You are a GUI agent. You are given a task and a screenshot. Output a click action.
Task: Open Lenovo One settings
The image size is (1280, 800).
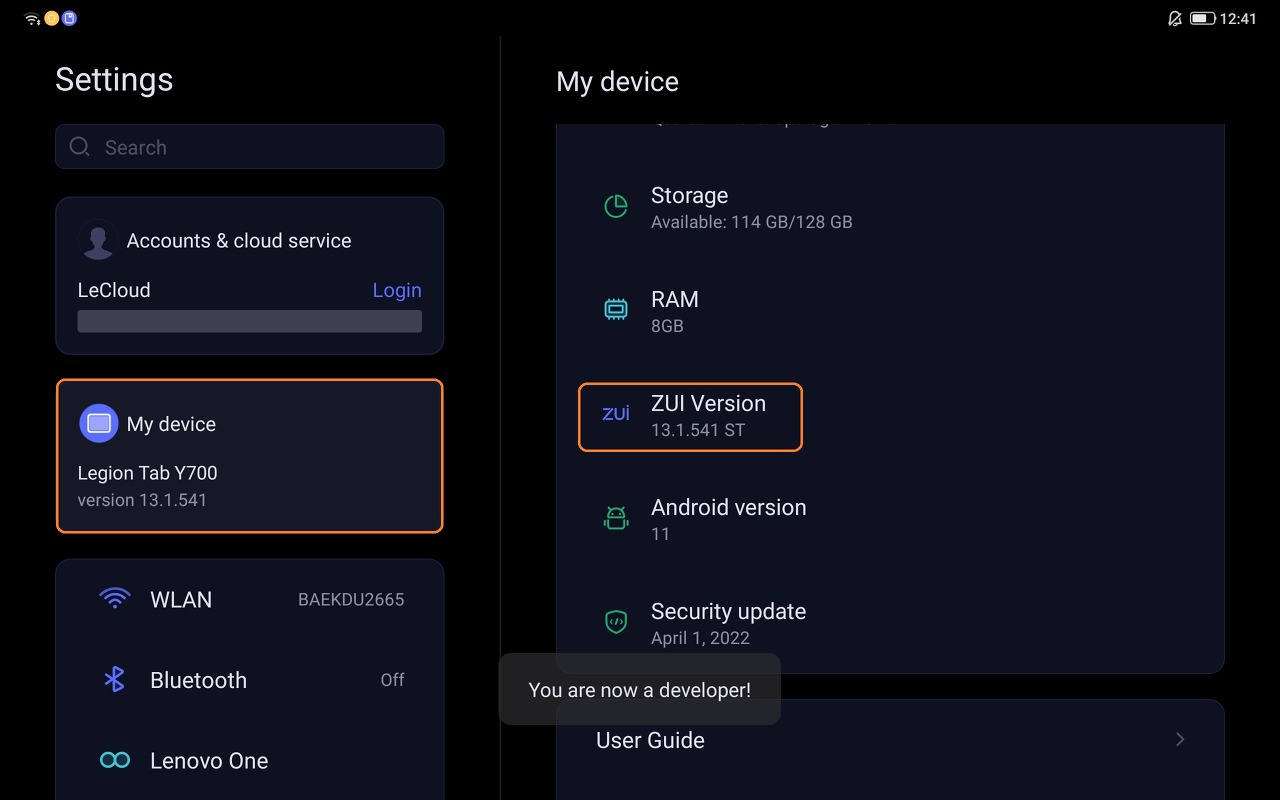249,760
